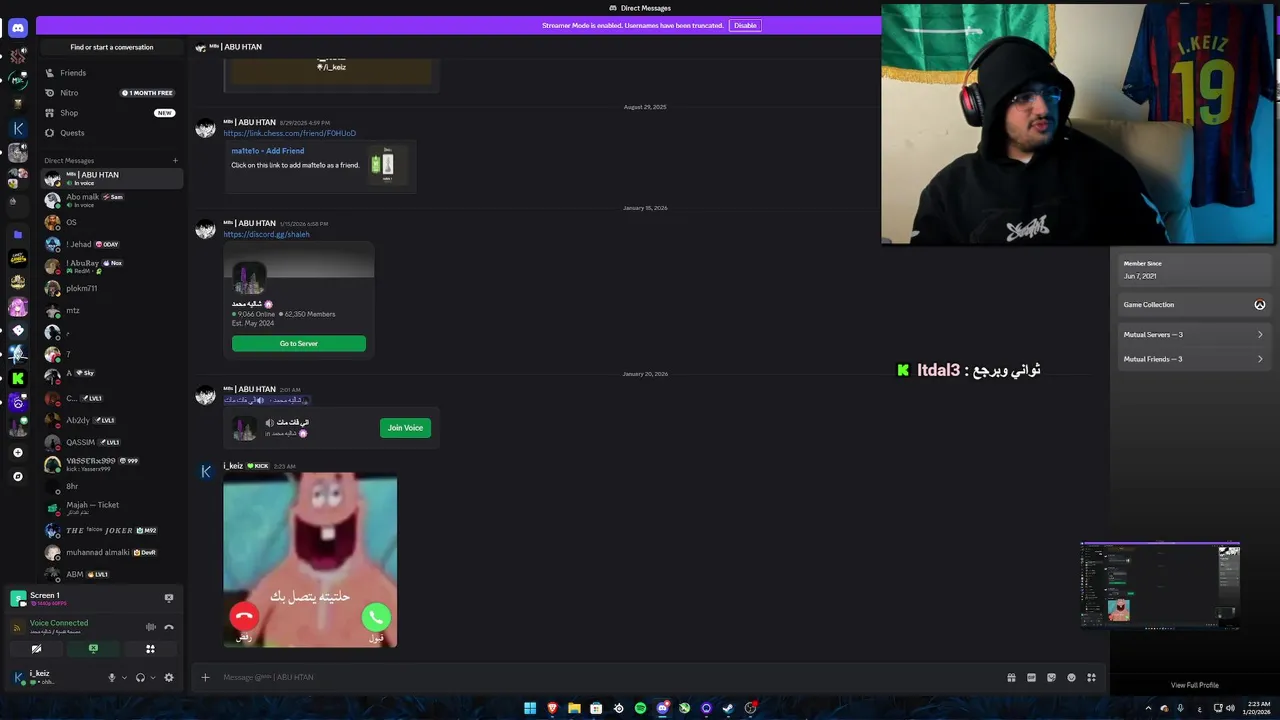
Task: Click the stream preview thumbnail
Action: (x=1161, y=586)
